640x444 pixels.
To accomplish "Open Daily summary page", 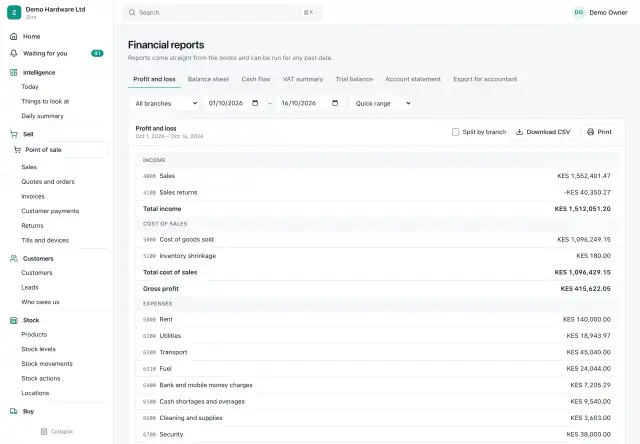I will pos(42,116).
